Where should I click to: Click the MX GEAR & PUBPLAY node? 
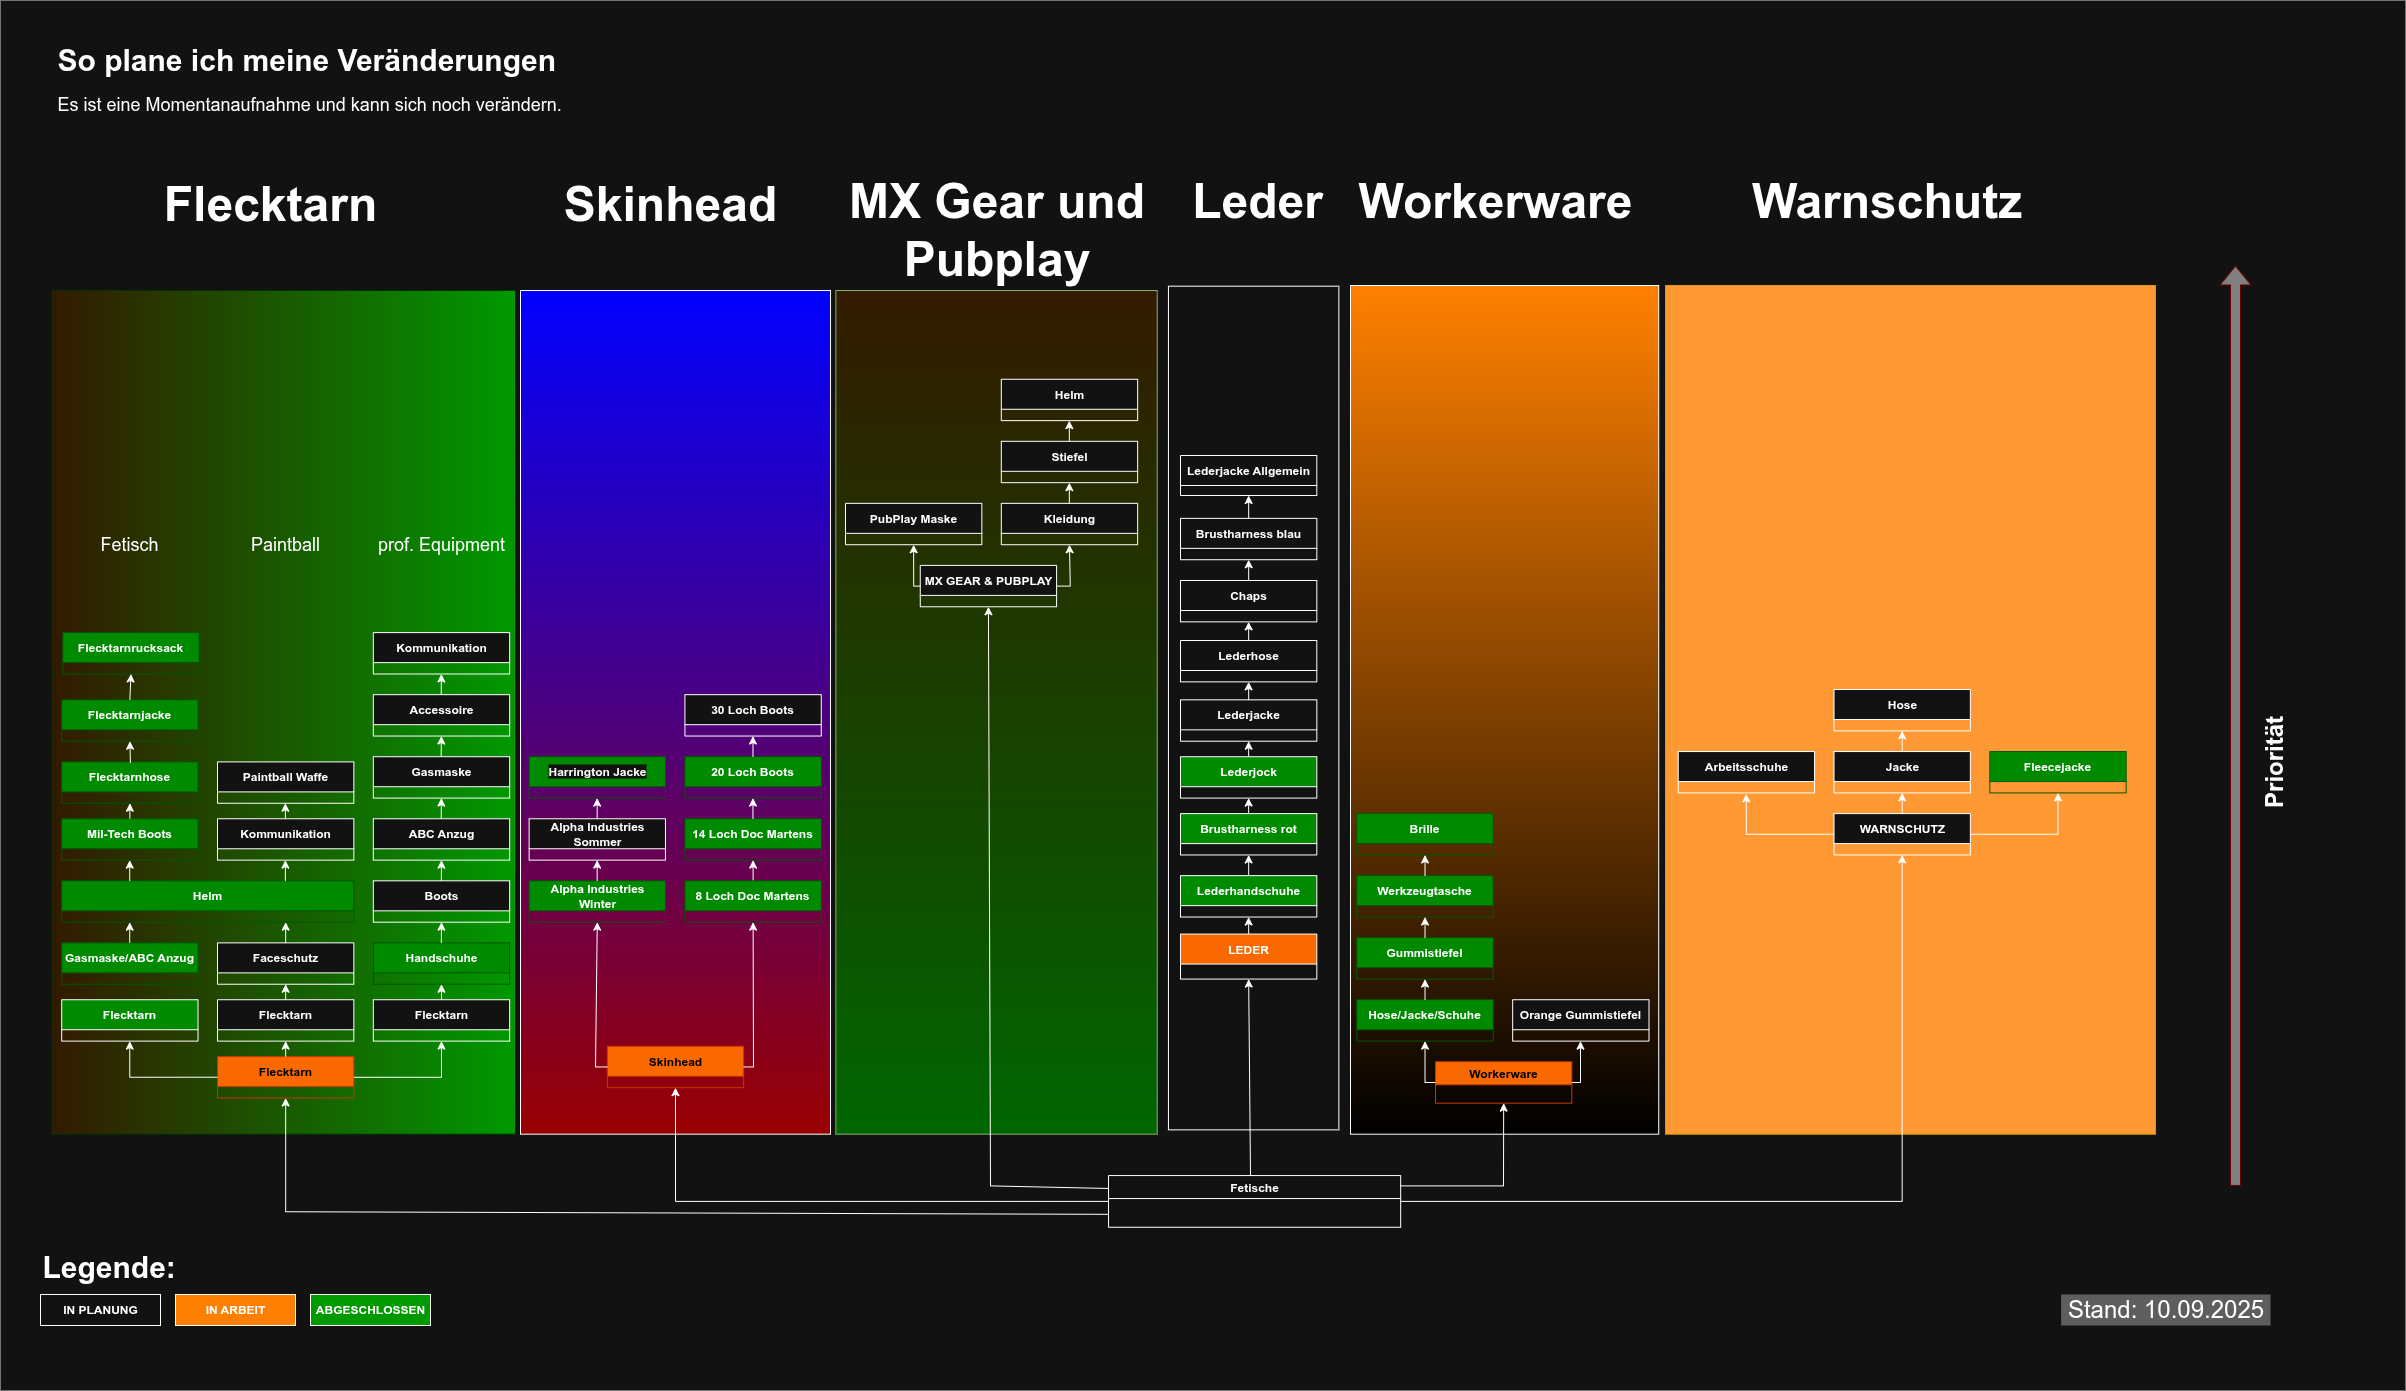click(988, 581)
